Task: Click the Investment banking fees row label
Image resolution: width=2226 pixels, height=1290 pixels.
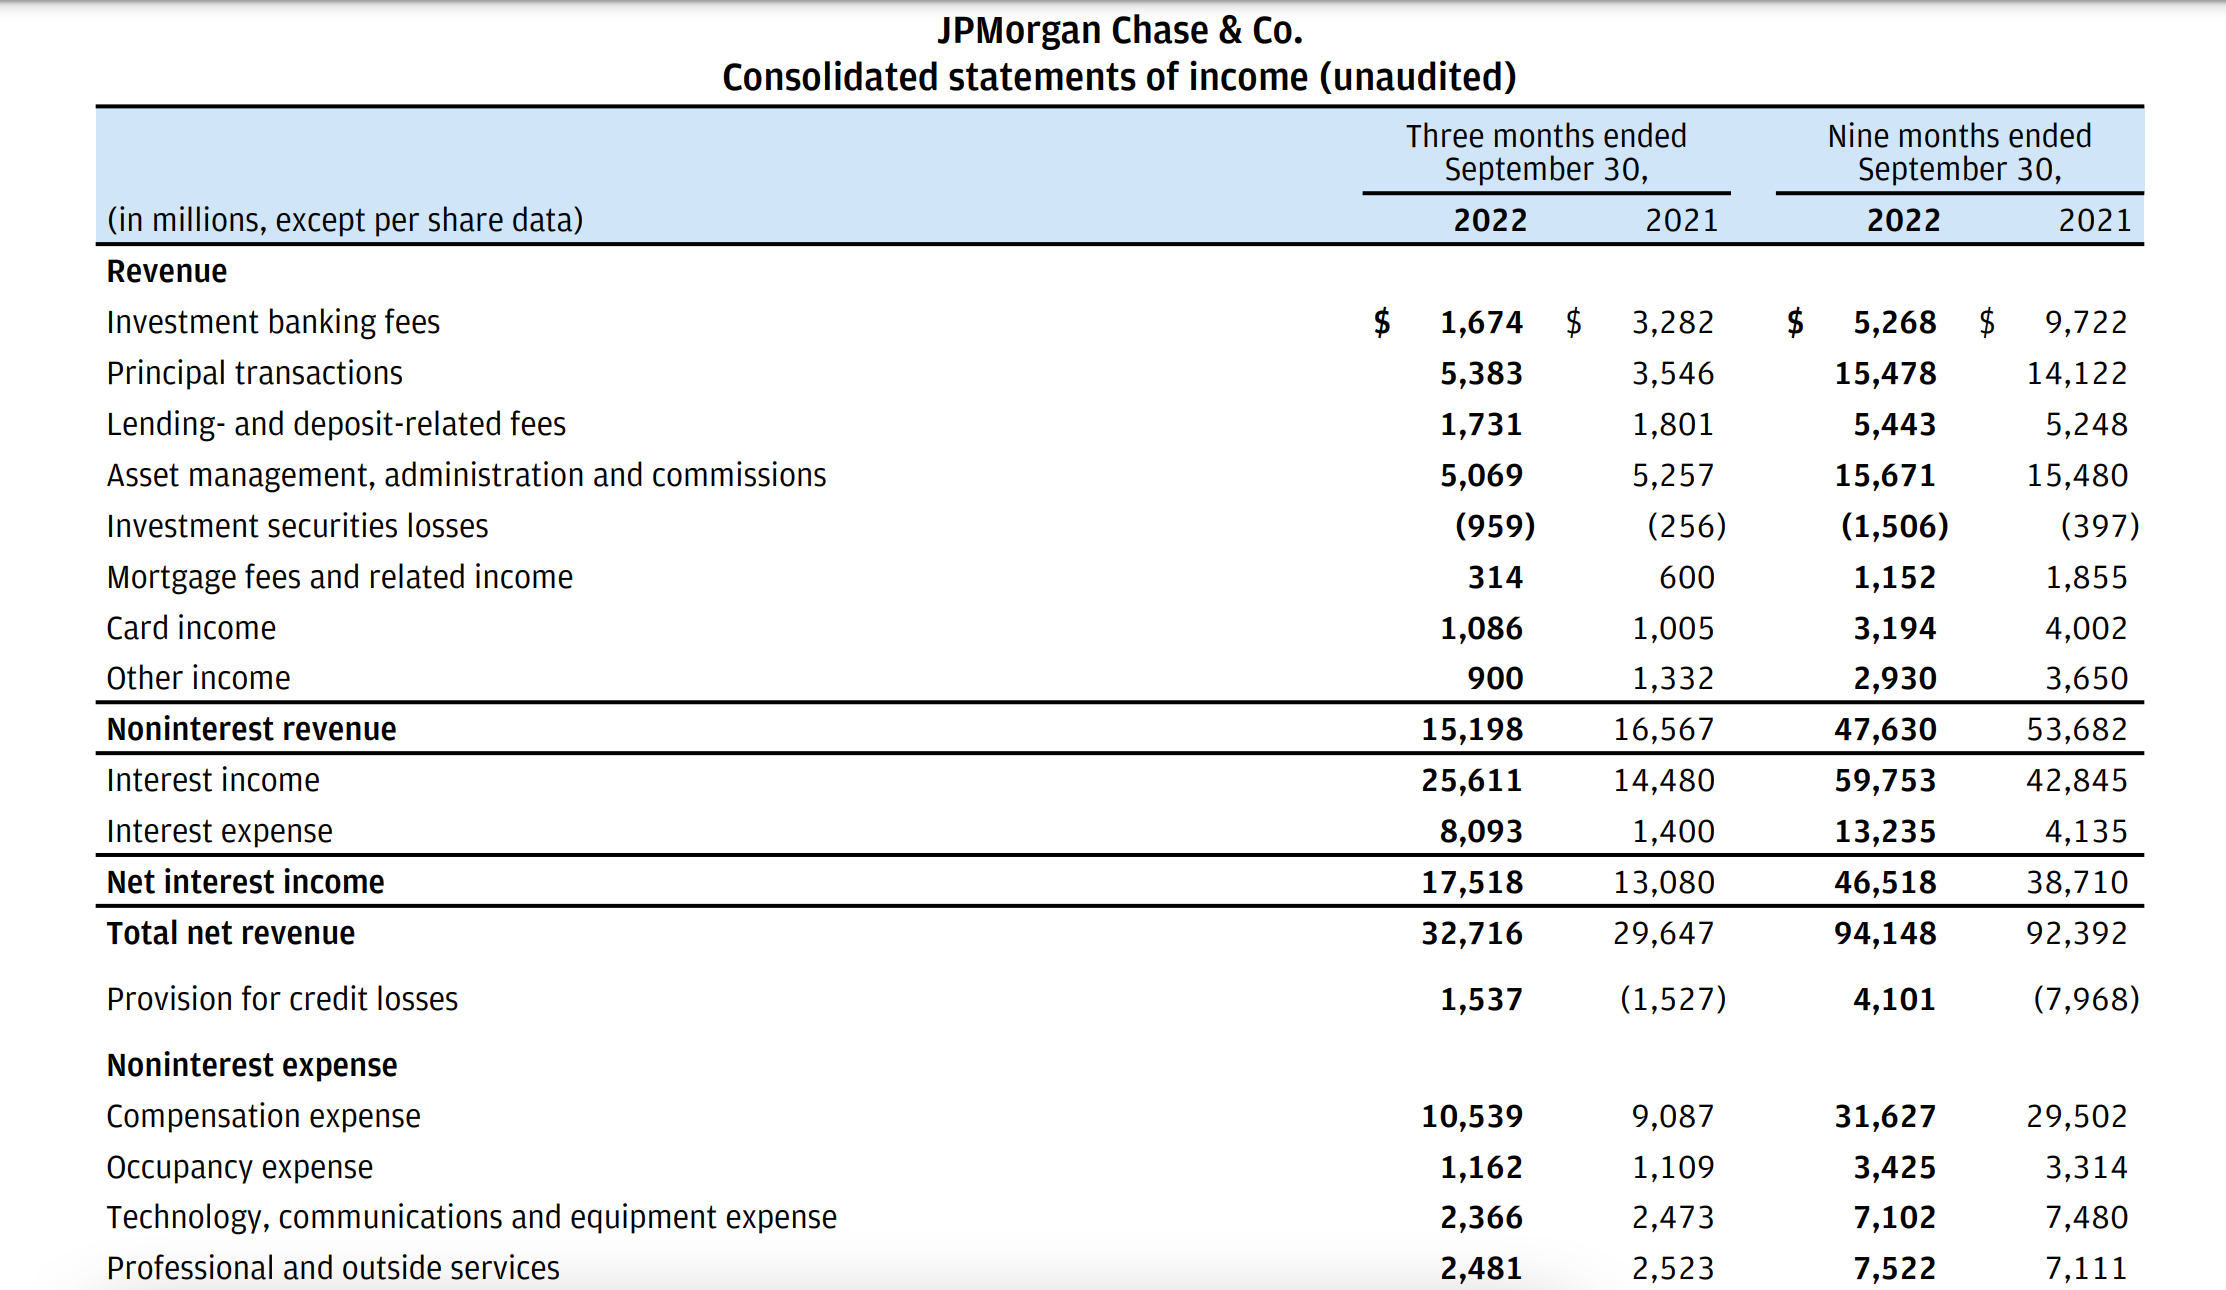Action: (x=273, y=322)
